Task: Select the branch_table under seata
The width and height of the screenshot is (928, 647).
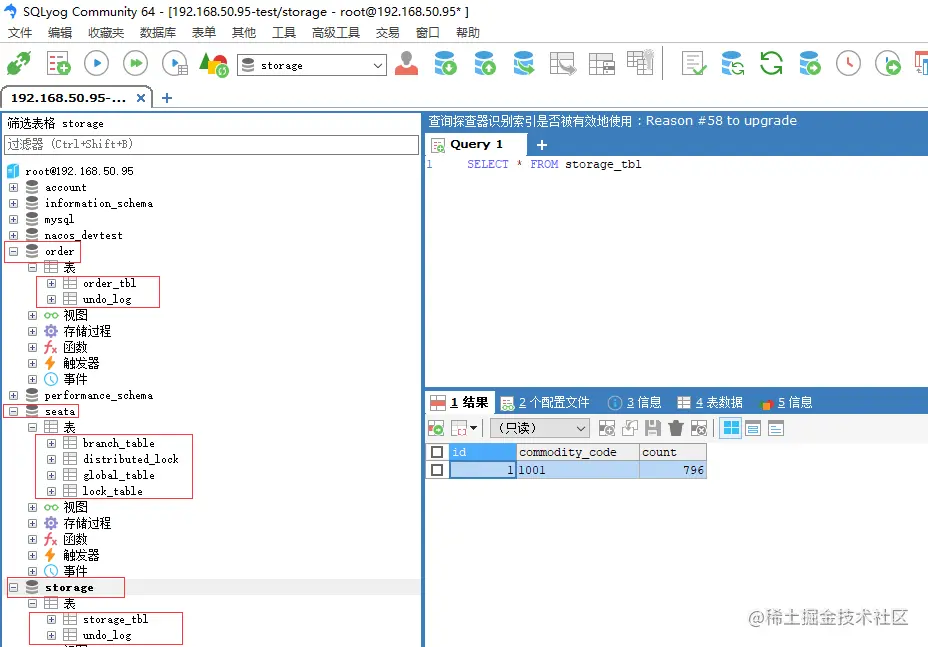Action: coord(118,443)
